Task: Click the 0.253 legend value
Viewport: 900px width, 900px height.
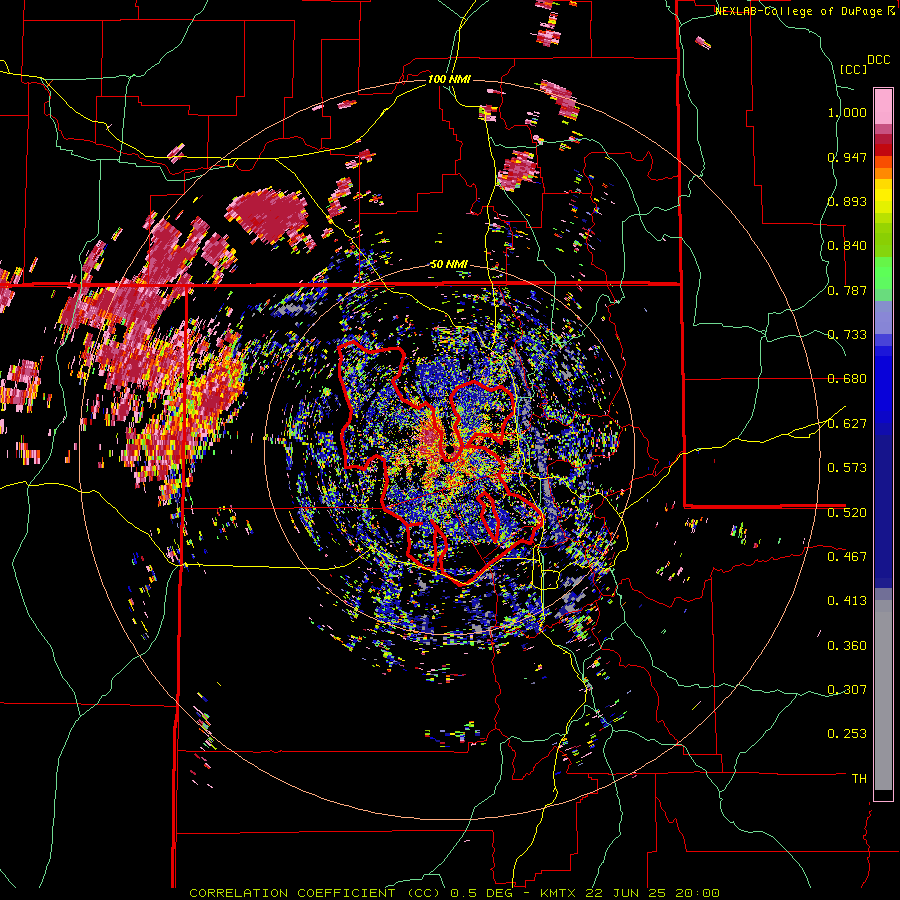Action: click(847, 734)
